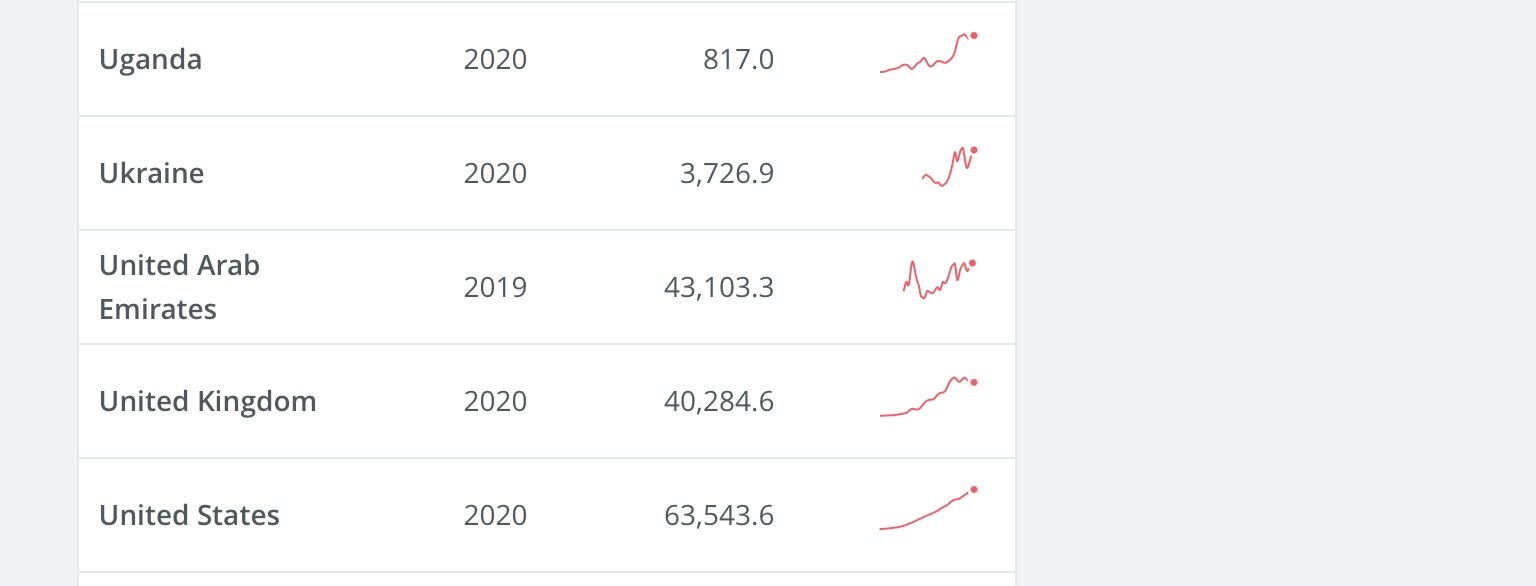Open the United Arab Emirates link
The height and width of the screenshot is (586, 1536).
point(179,287)
